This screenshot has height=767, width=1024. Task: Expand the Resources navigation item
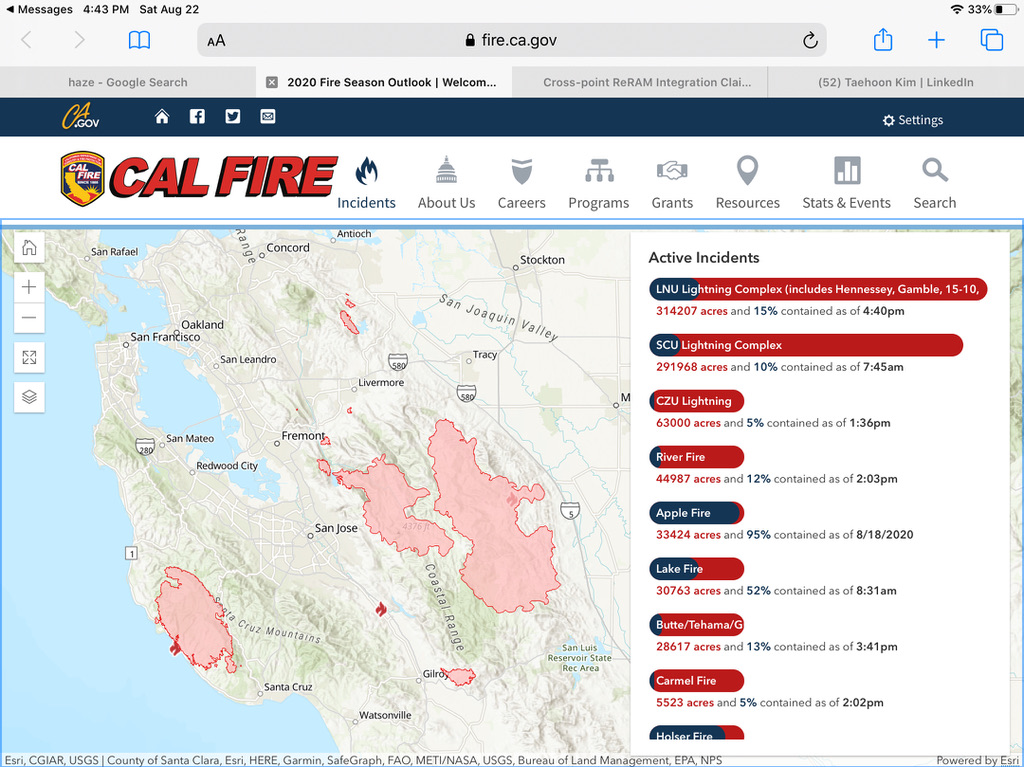click(747, 184)
